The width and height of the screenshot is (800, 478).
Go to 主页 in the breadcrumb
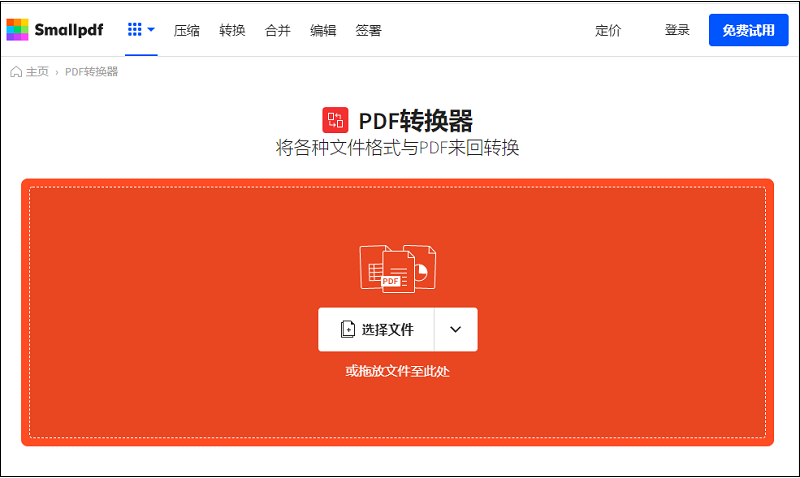pyautogui.click(x=37, y=71)
